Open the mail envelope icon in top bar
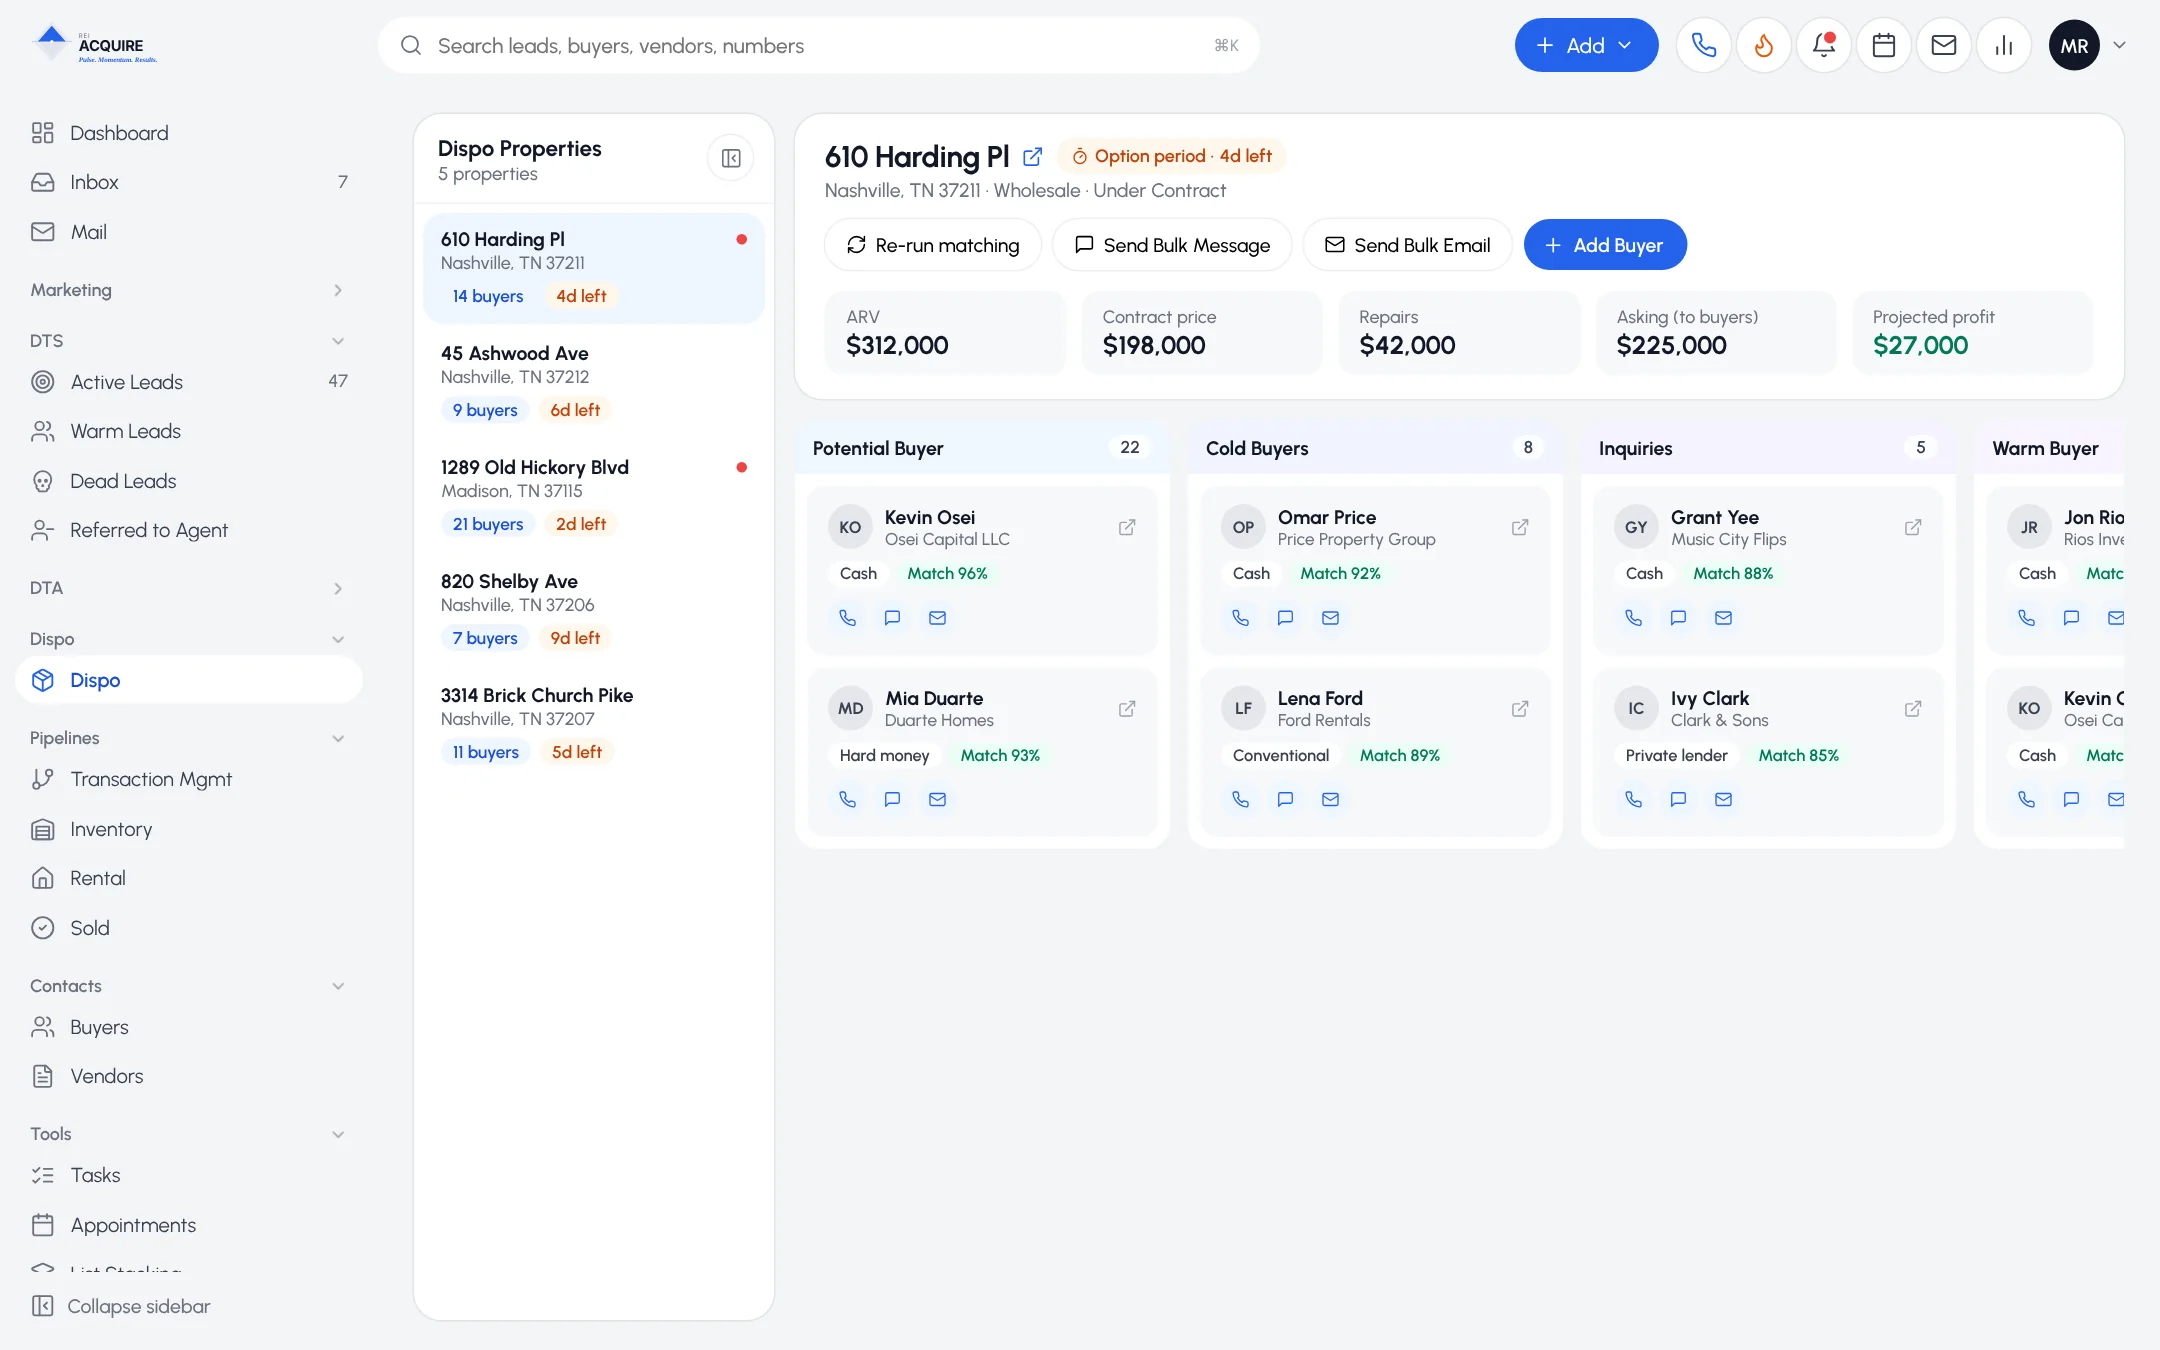The image size is (2160, 1350). [x=1943, y=45]
